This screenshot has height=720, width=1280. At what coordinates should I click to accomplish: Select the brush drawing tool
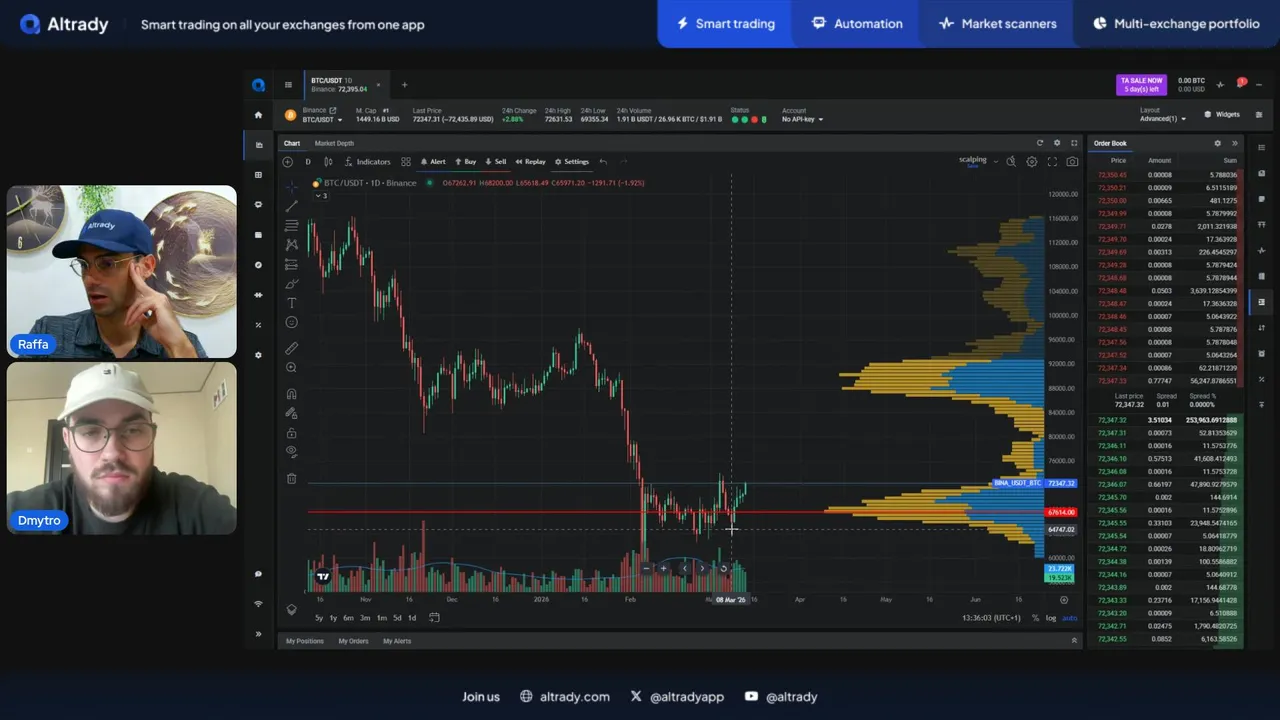tap(291, 283)
